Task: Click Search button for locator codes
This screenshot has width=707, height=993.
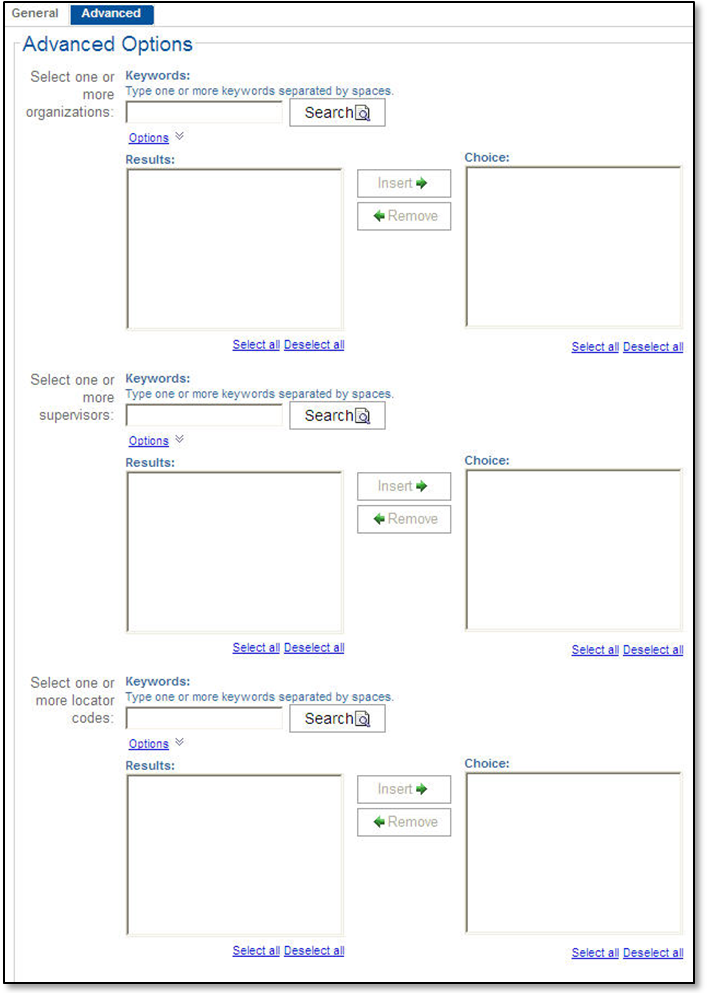Action: pyautogui.click(x=337, y=719)
